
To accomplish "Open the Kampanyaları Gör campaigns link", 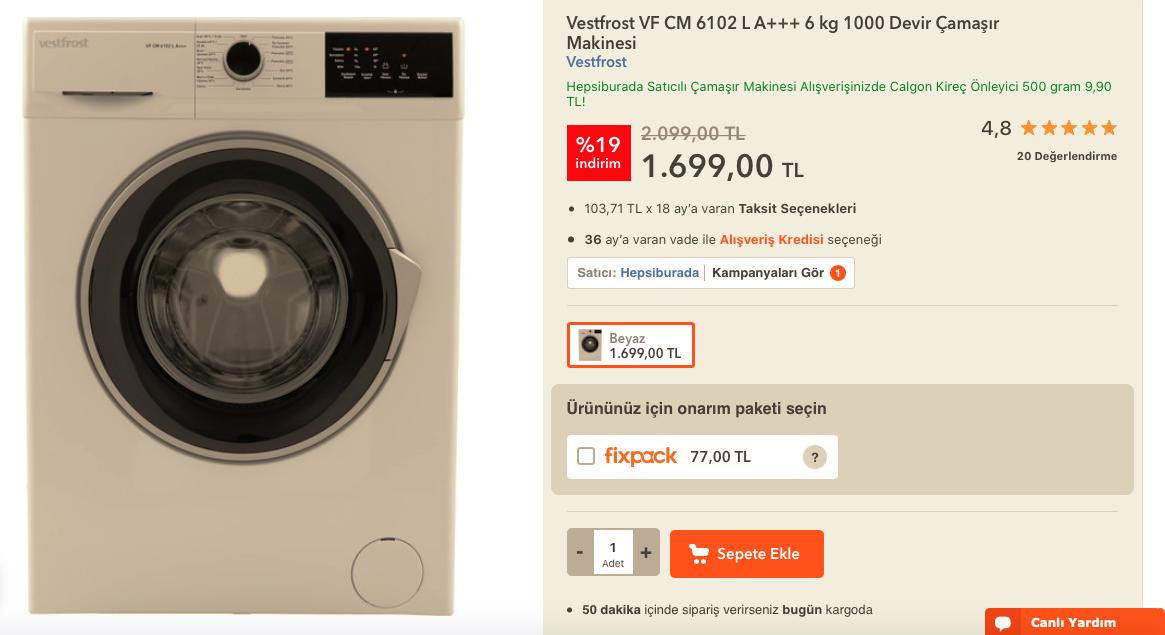I will tap(767, 273).
